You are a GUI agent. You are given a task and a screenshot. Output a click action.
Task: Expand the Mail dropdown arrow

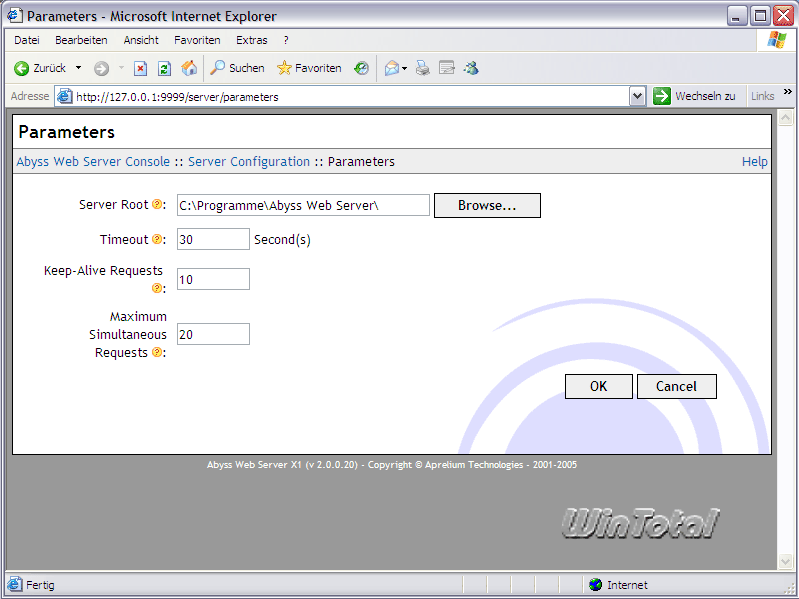coord(405,68)
